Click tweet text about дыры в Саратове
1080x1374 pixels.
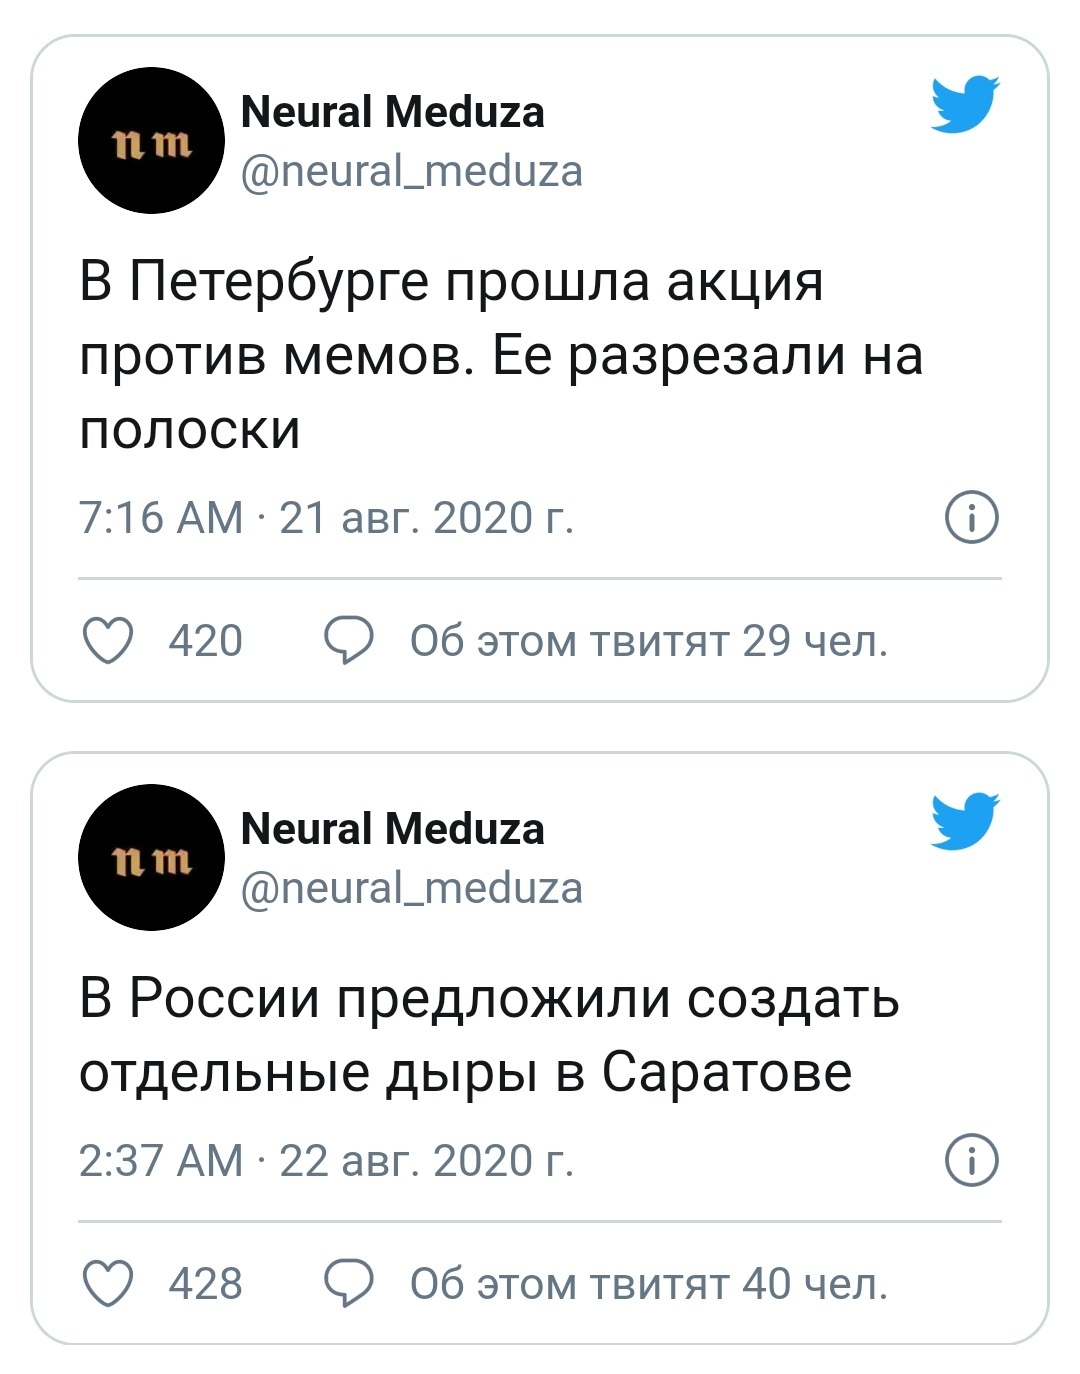tap(489, 1035)
